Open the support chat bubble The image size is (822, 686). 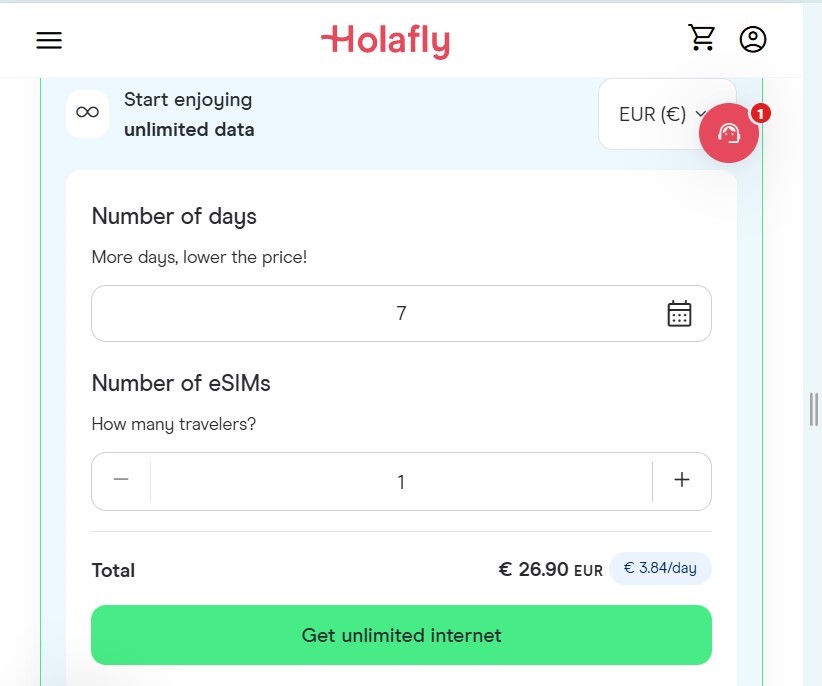[729, 133]
